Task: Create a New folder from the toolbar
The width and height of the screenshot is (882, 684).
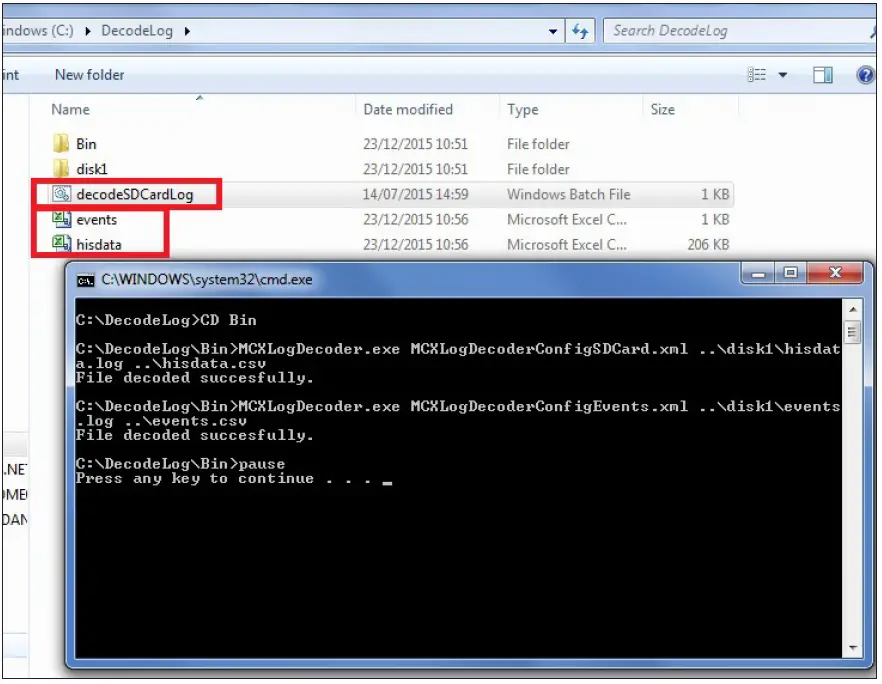Action: point(89,75)
